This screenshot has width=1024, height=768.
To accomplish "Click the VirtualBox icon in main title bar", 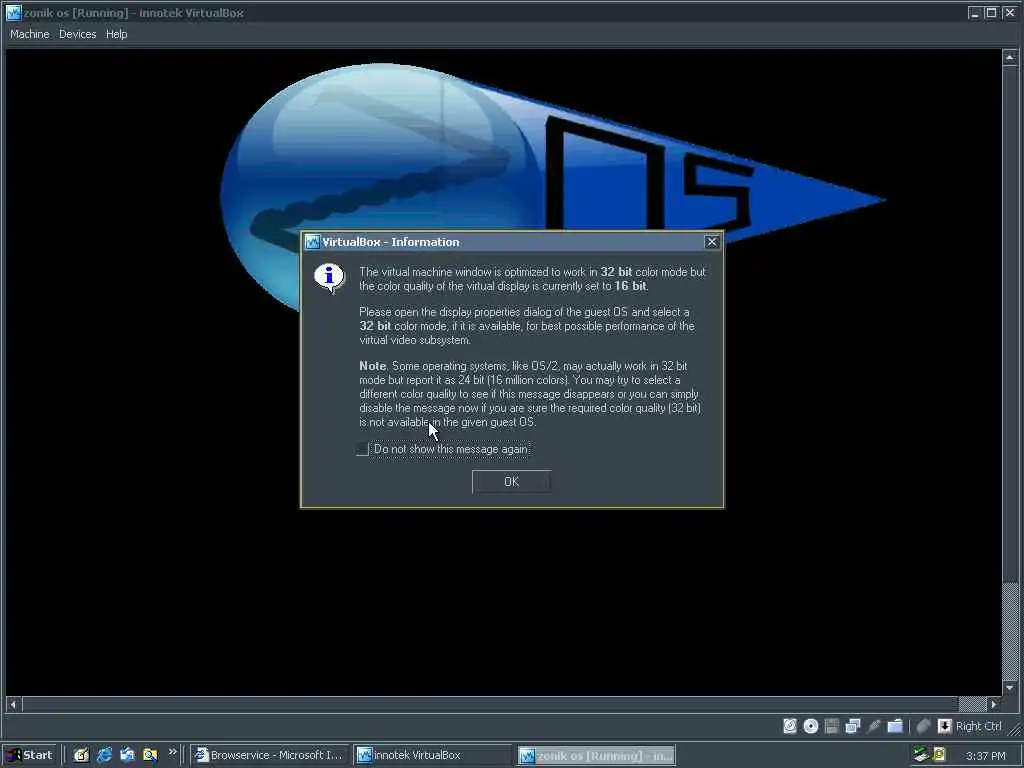I will 13,12.
